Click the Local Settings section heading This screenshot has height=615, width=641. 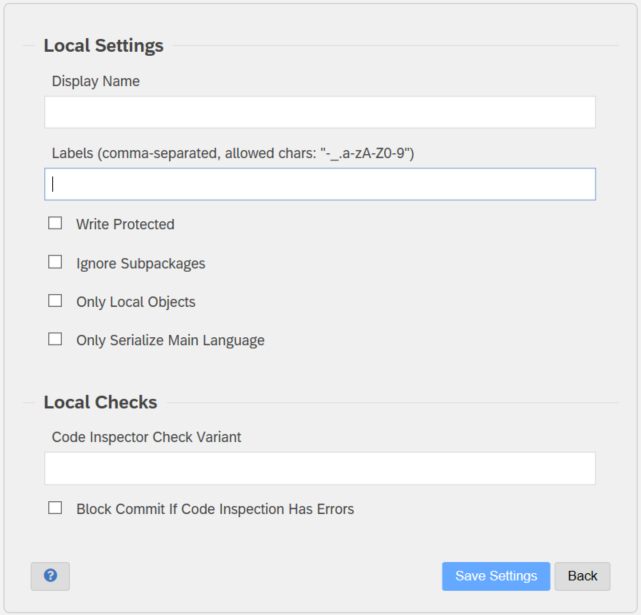tap(103, 45)
